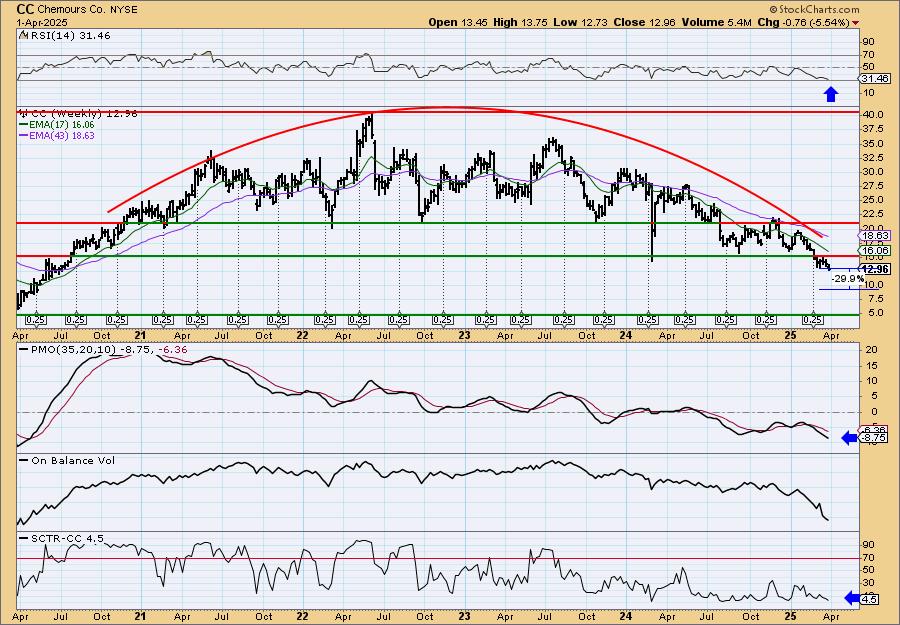
Task: Select the "1-Apr-2025" date text
Action: click(x=42, y=22)
